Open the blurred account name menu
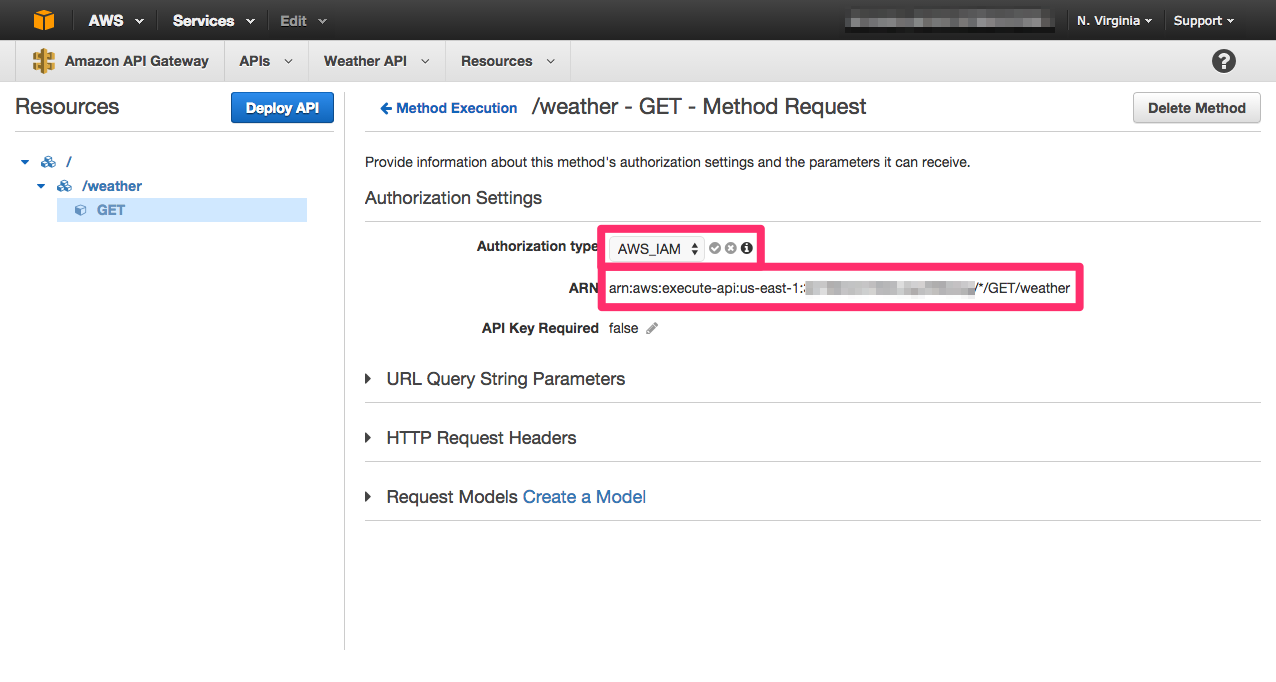 pyautogui.click(x=950, y=20)
